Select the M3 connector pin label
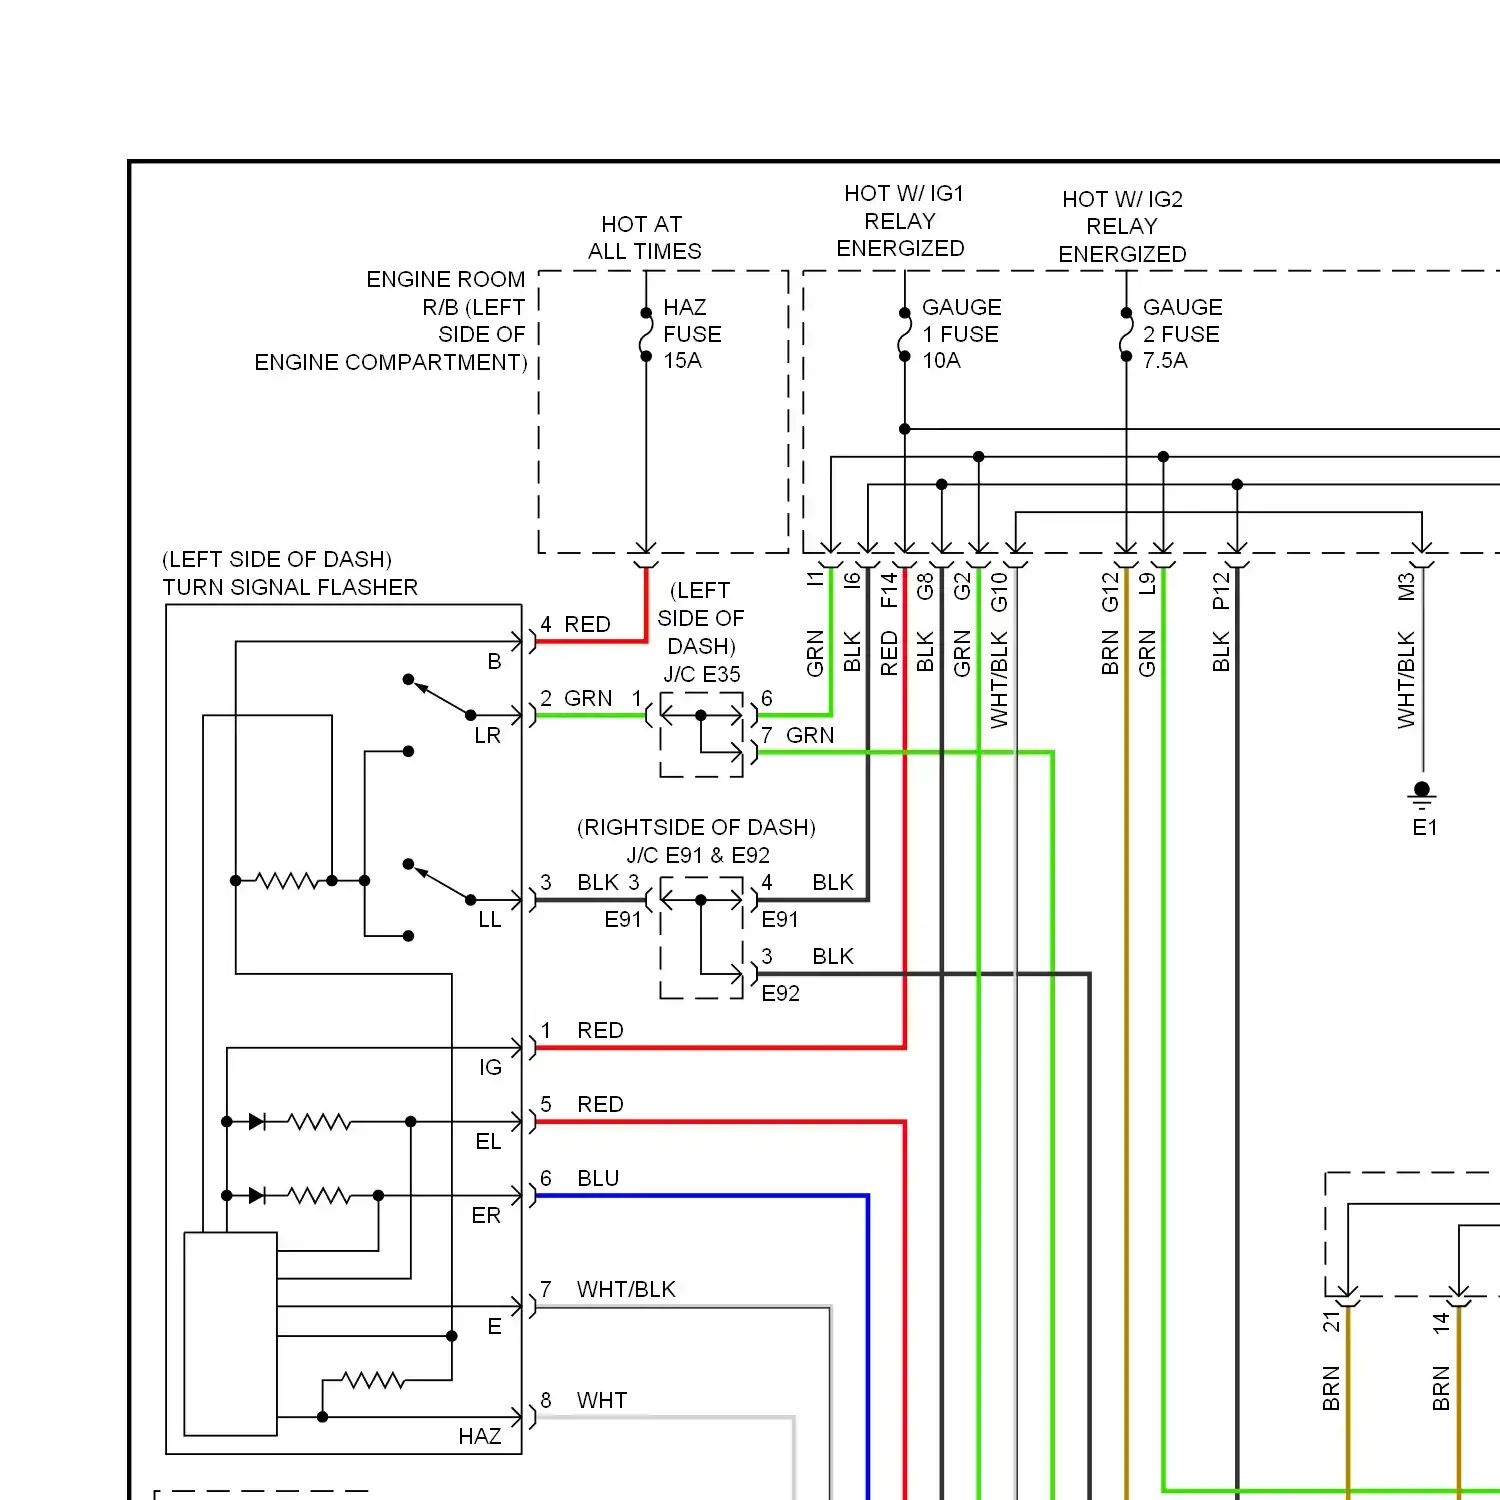1500x1500 pixels. pyautogui.click(x=1407, y=586)
